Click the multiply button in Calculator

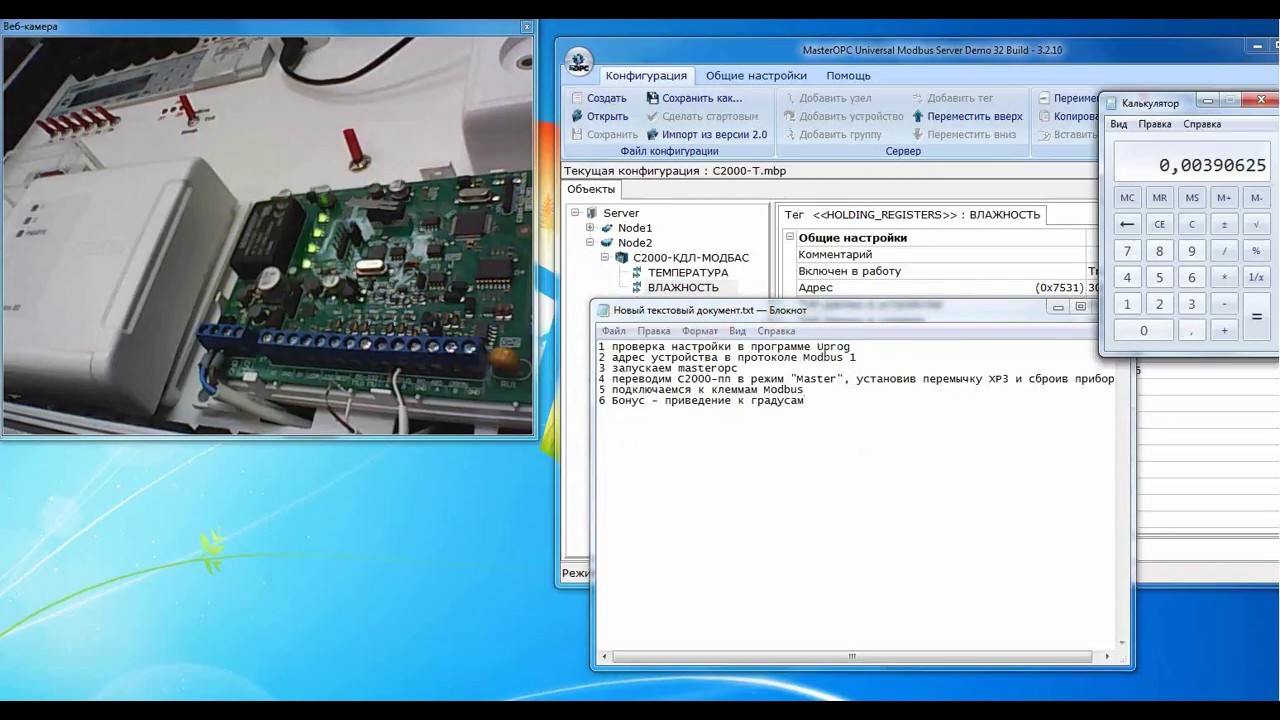point(1224,277)
